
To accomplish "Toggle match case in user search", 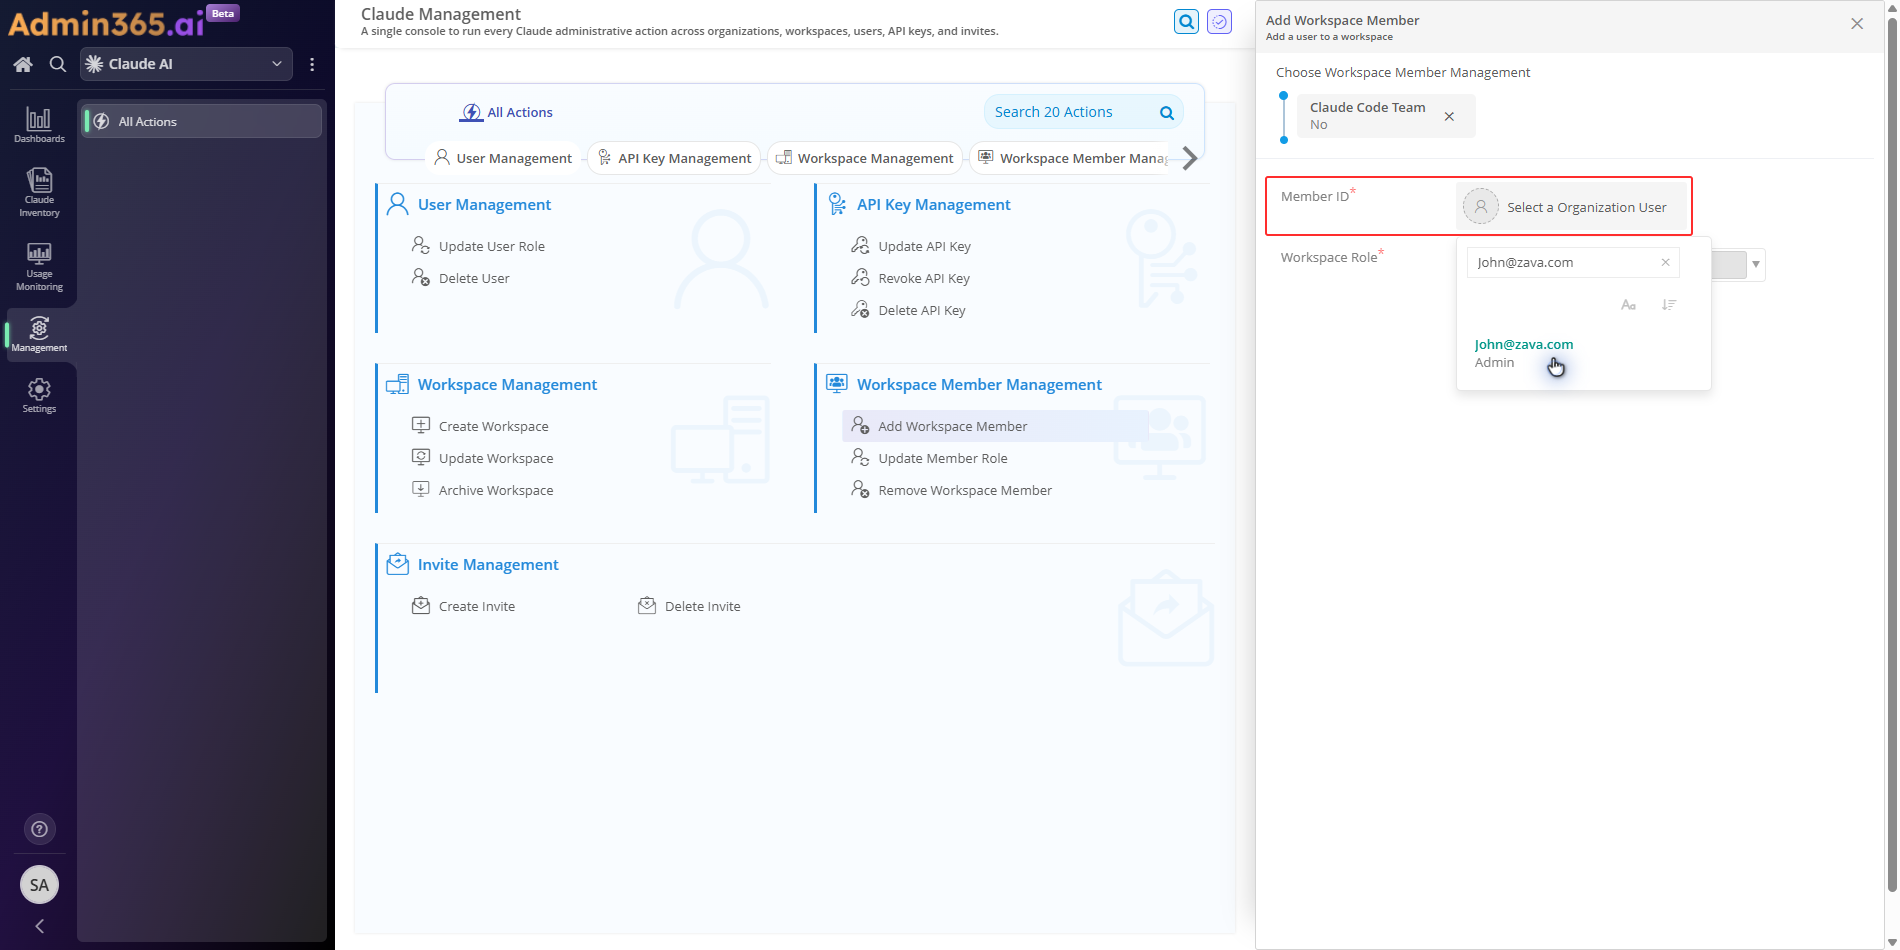I will 1628,304.
